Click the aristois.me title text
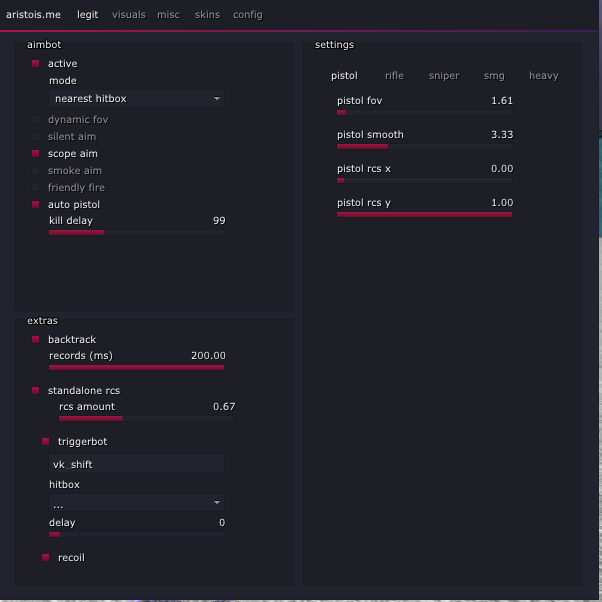This screenshot has width=602, height=602. pos(33,15)
